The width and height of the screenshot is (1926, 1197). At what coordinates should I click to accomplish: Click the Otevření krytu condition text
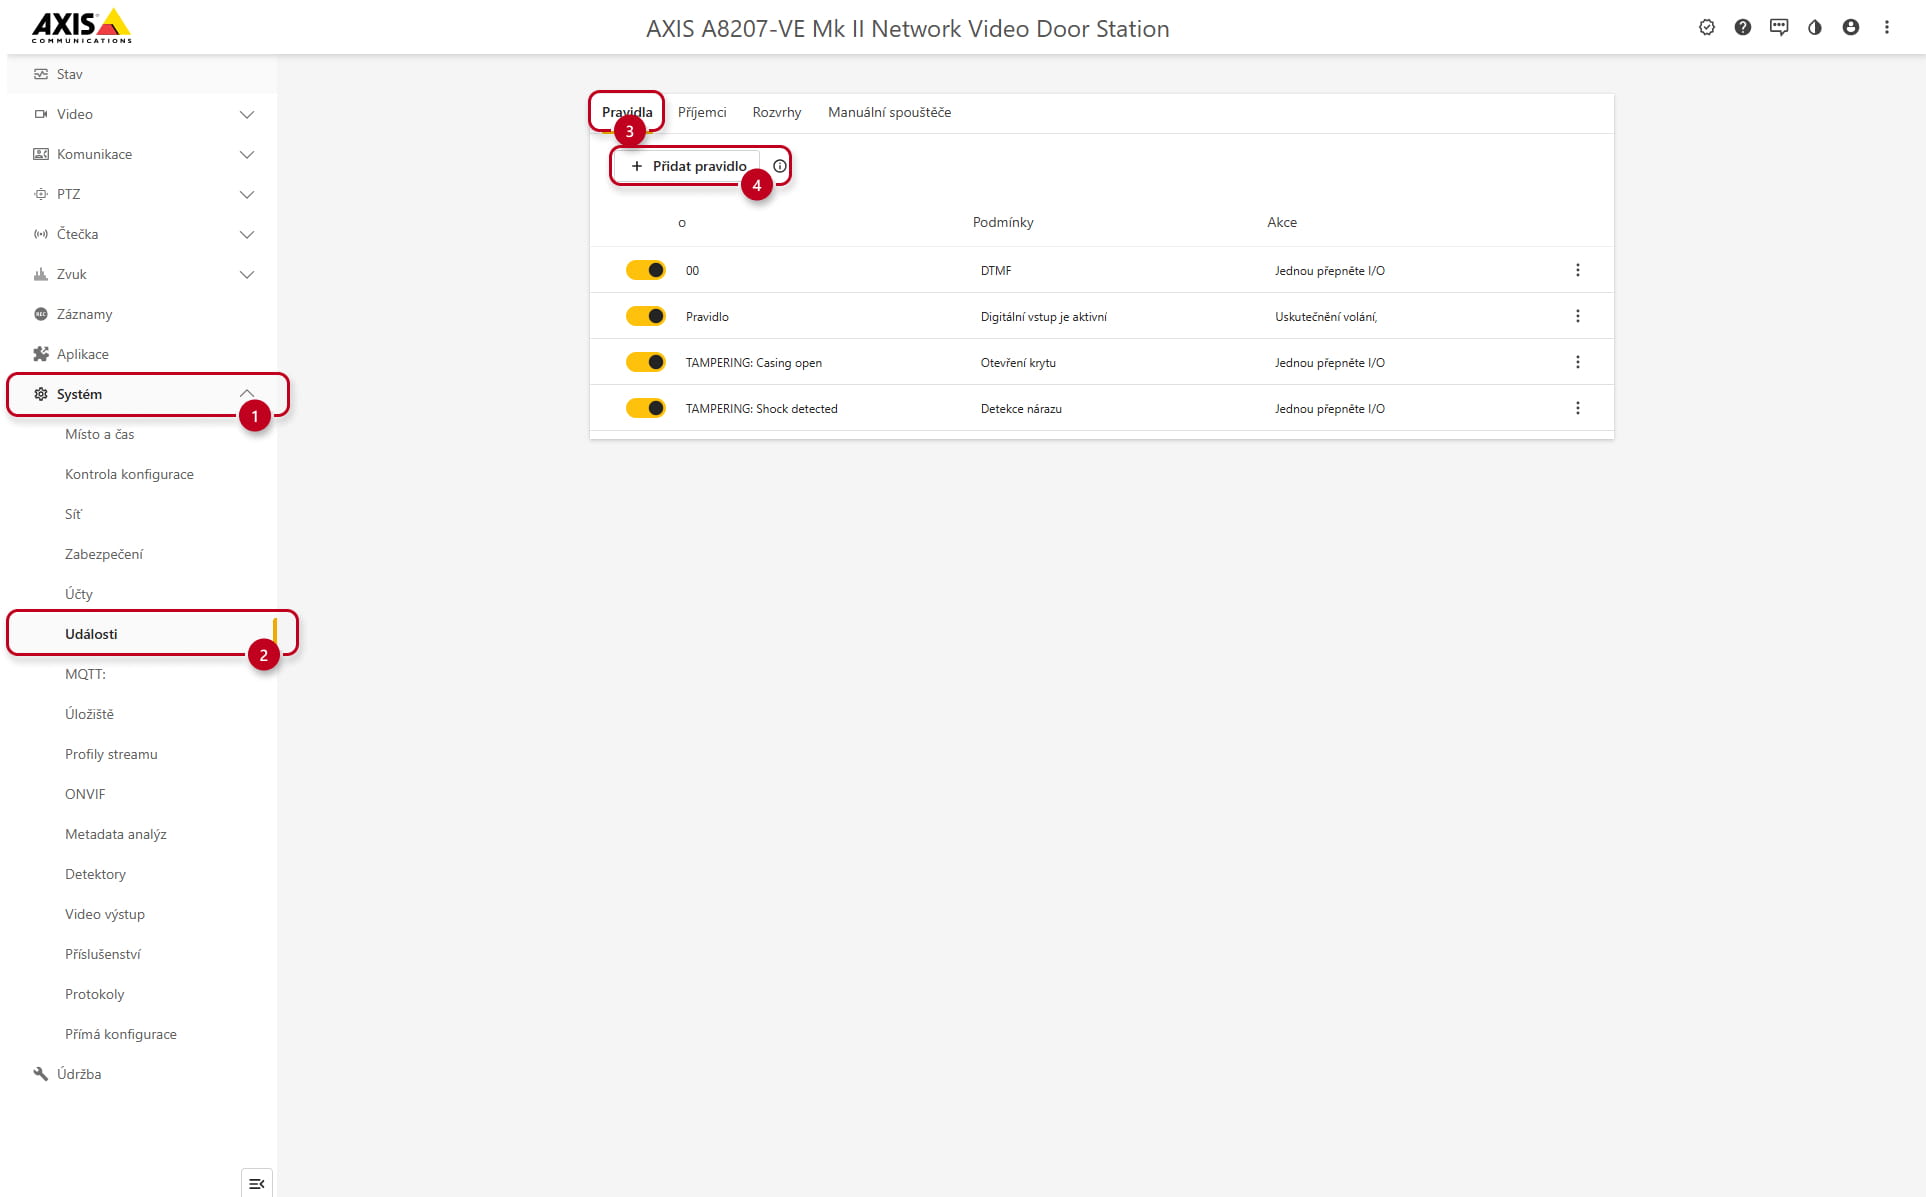(1018, 363)
